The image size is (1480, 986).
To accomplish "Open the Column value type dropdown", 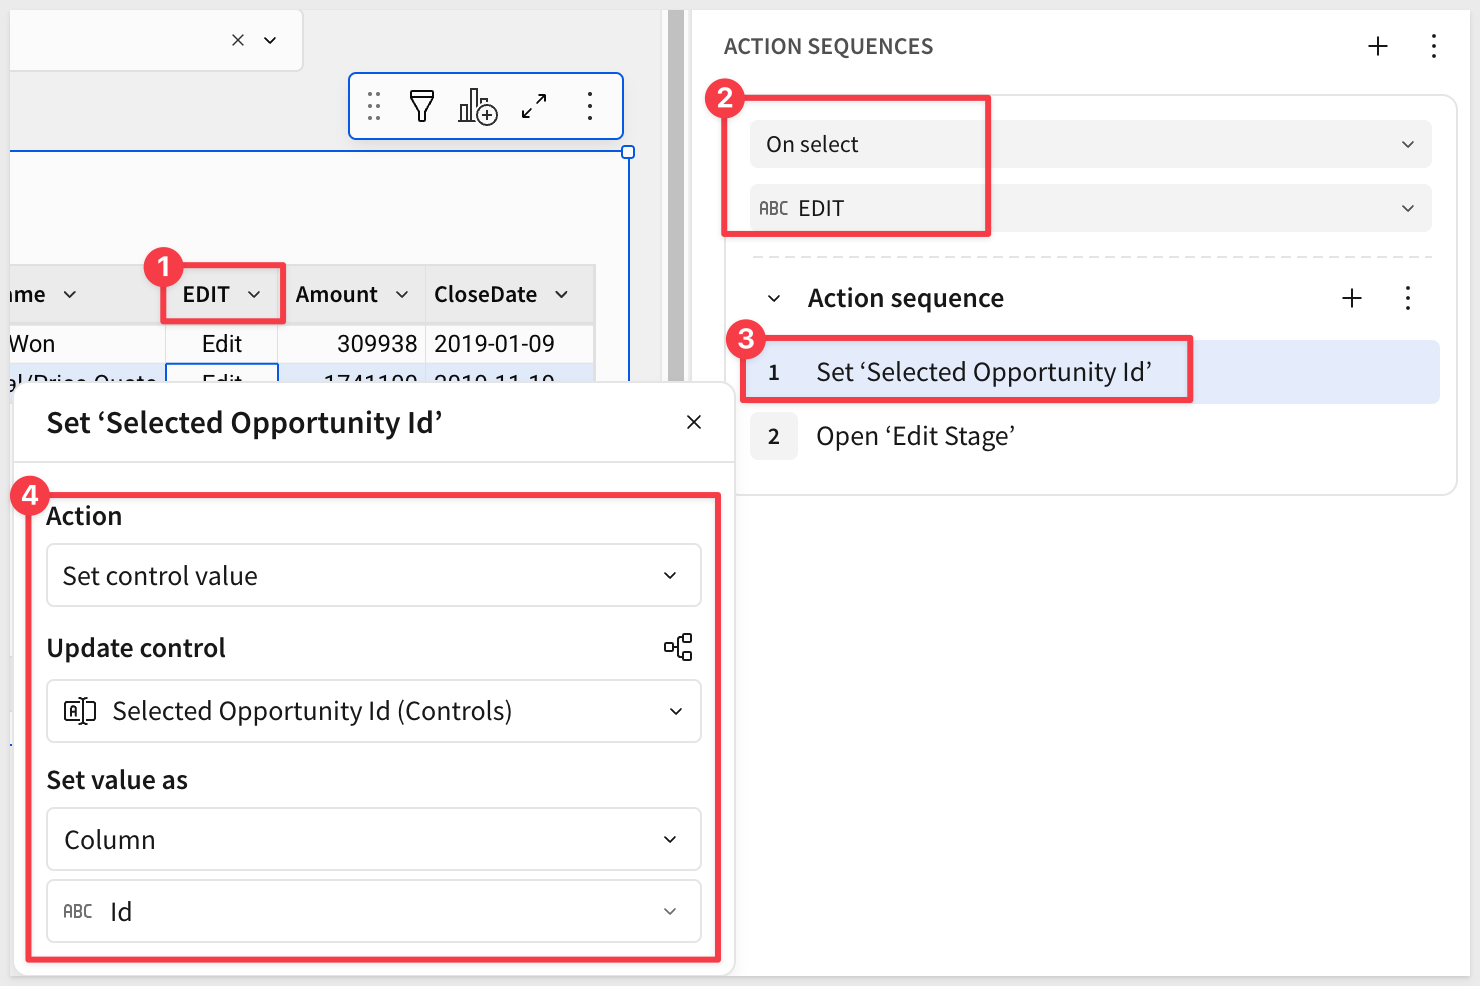I will click(373, 839).
